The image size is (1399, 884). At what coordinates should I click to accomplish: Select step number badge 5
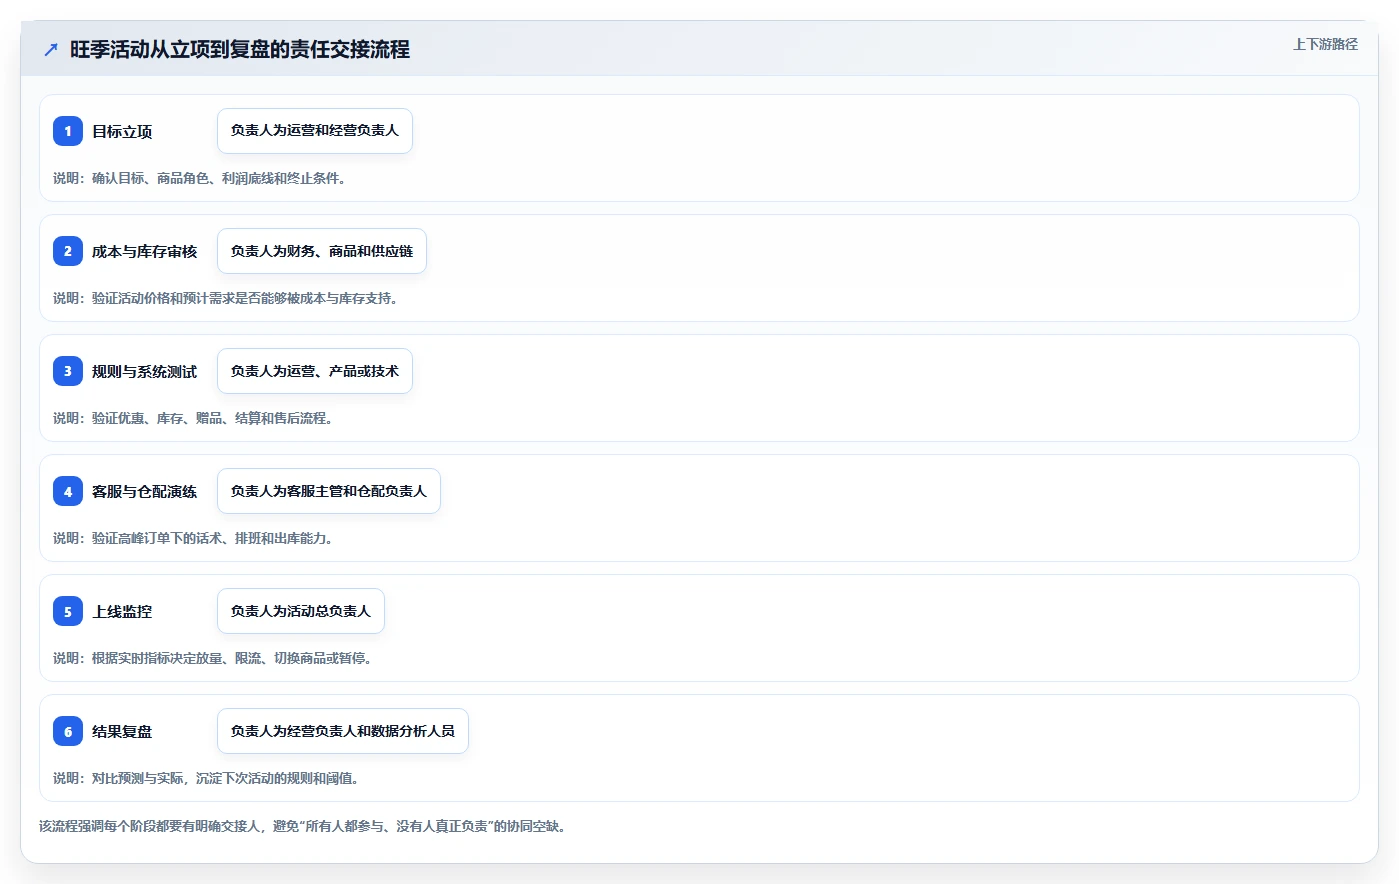click(x=68, y=611)
